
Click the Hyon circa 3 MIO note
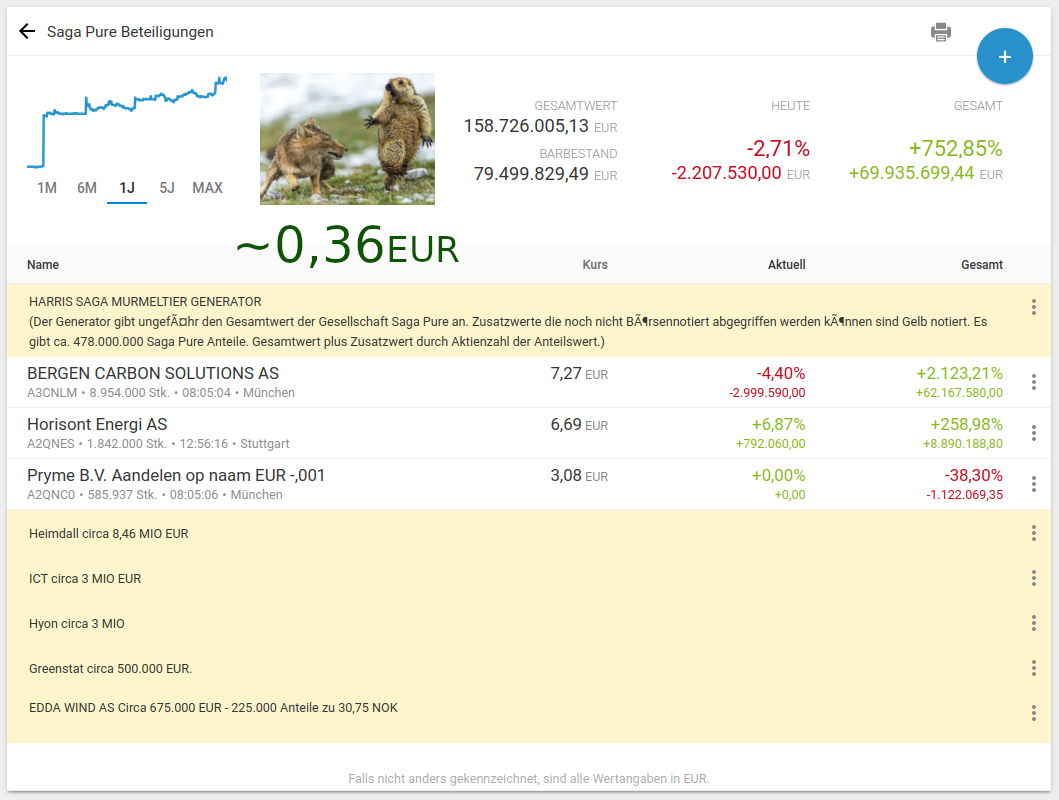77,624
